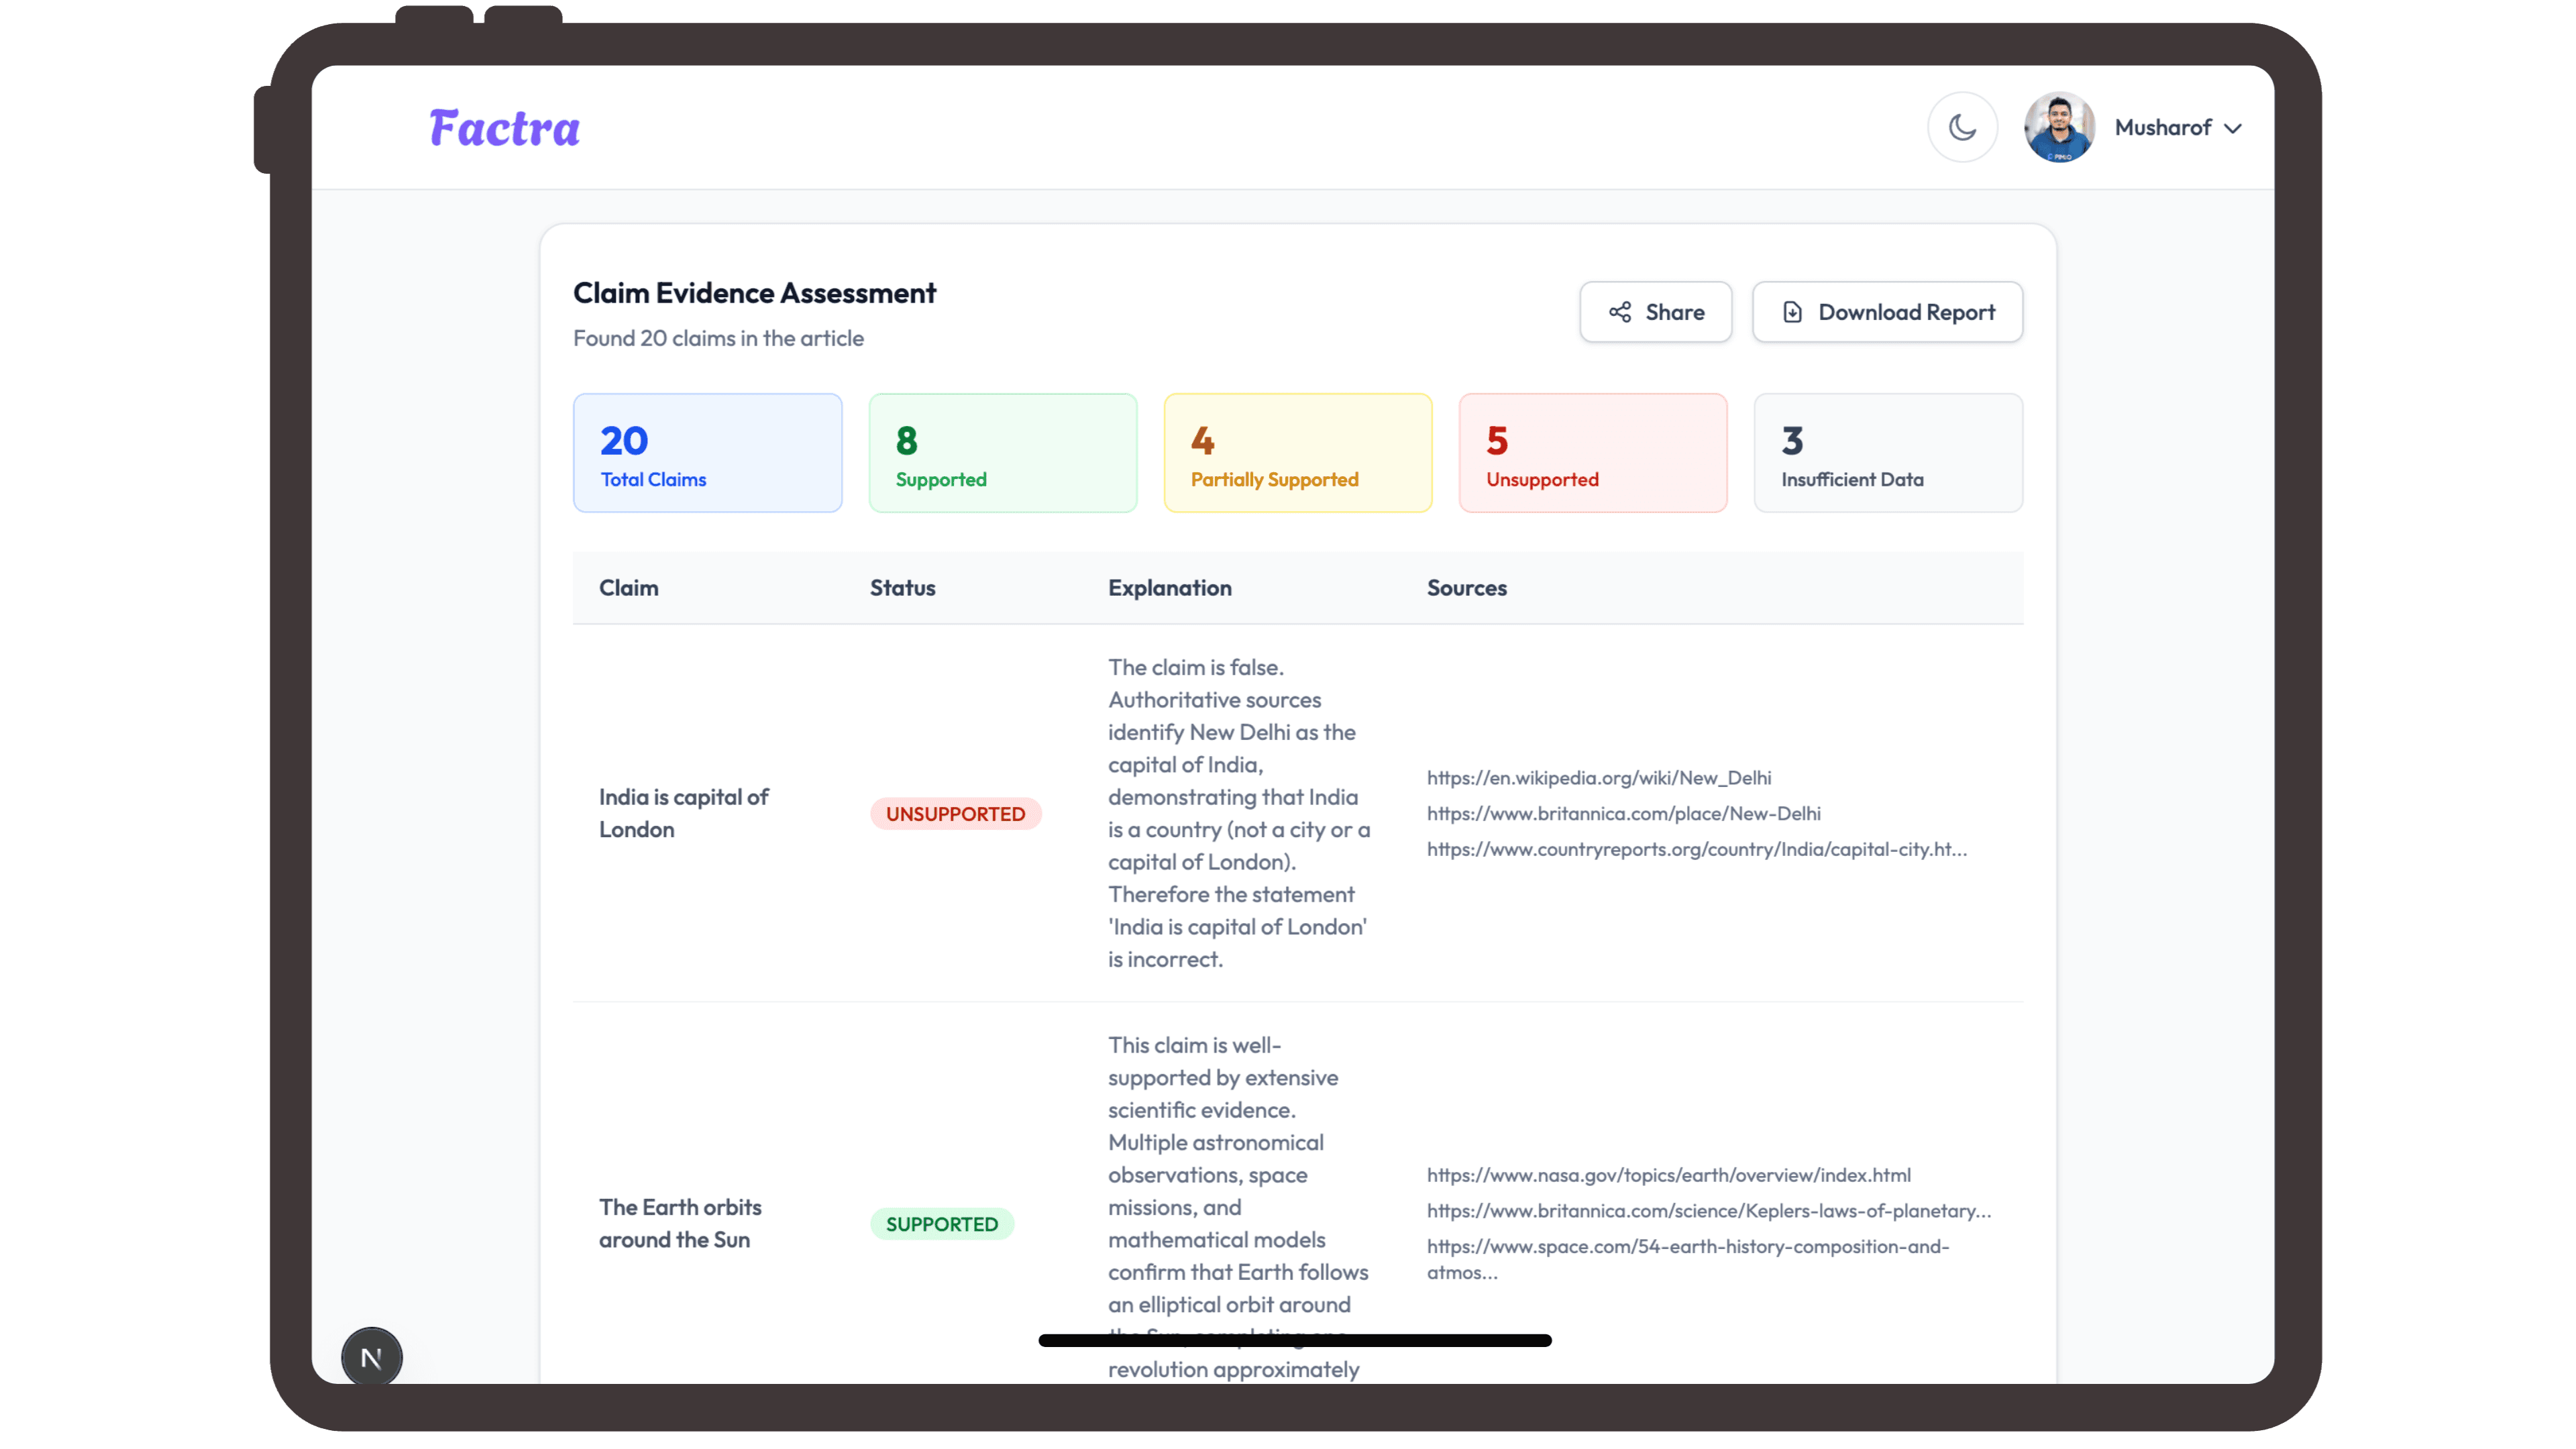The width and height of the screenshot is (2576, 1449).
Task: Click the N badge in the bottom corner
Action: pyautogui.click(x=371, y=1356)
